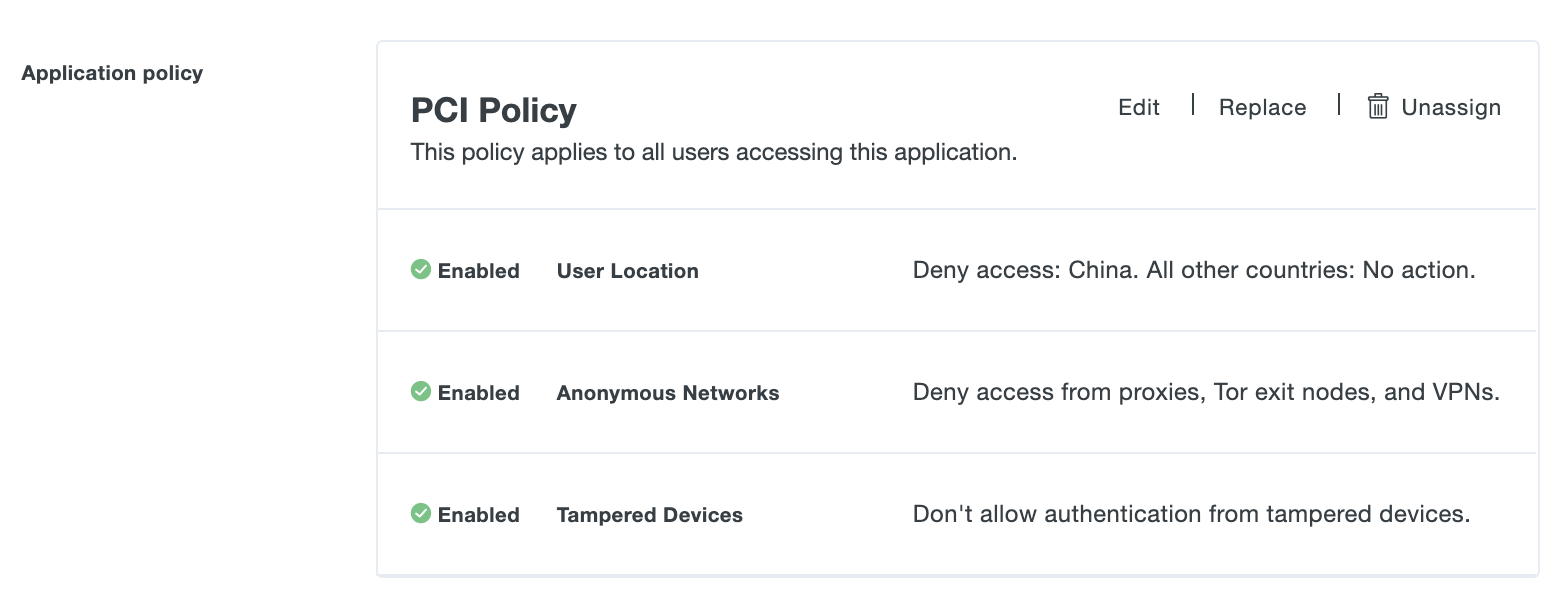The height and width of the screenshot is (603, 1550).
Task: Click the Application policy section label
Action: (111, 72)
